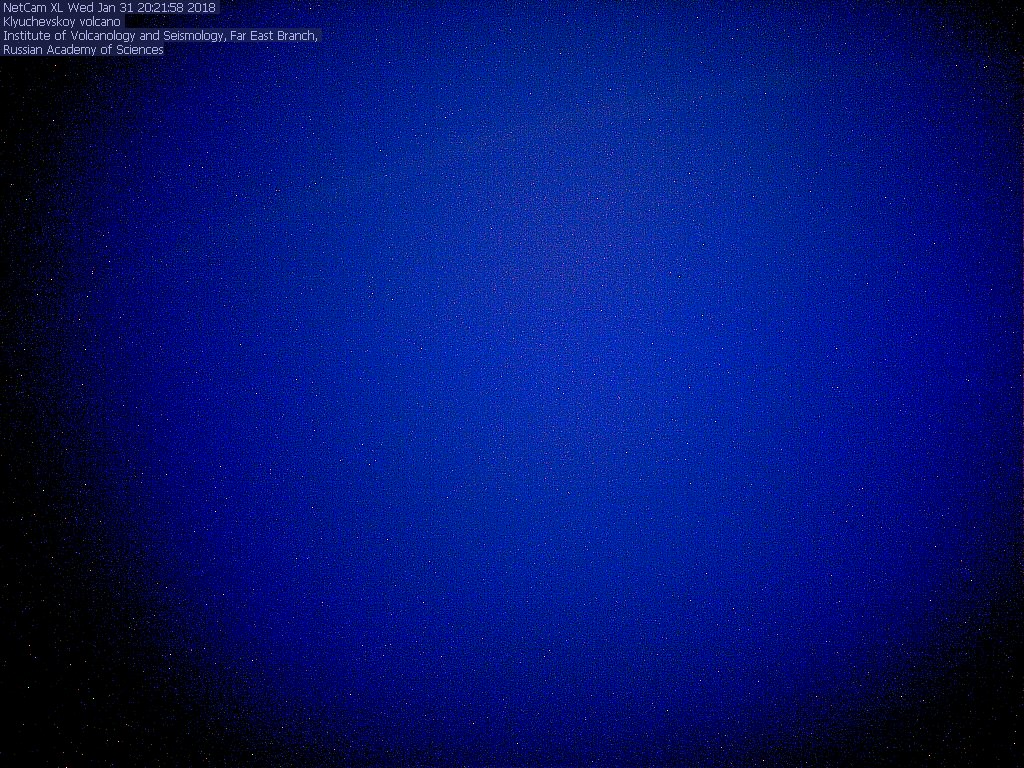
Task: Click the NetCam XL timestamp text line
Action: pos(109,8)
